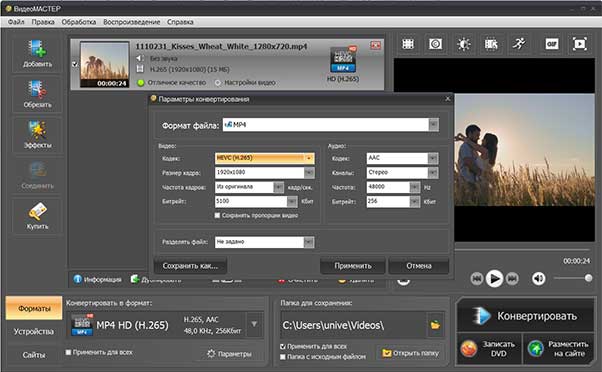Start conversion with Конвертировать button
Screen dimensions: 602x372
pyautogui.click(x=525, y=316)
